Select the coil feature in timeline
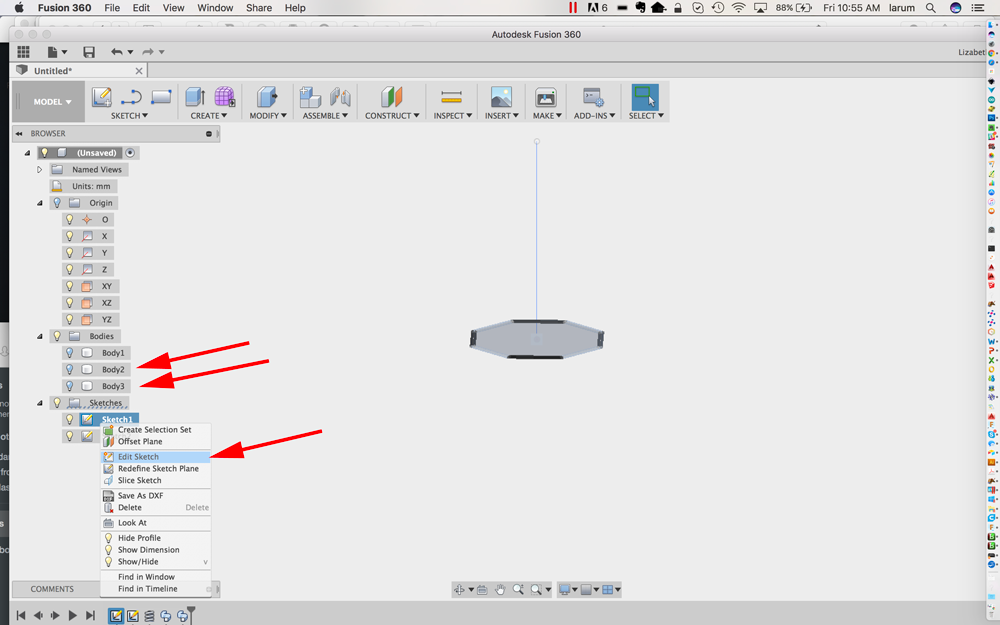 149,615
